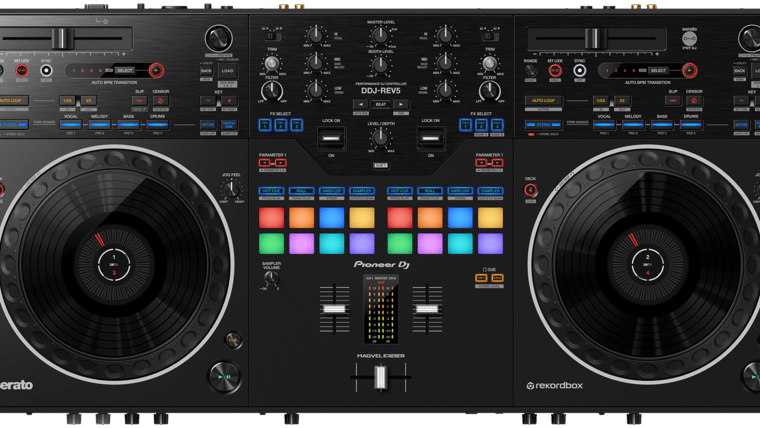
Task: Tap the red performance pad on left deck
Action: tap(271, 218)
